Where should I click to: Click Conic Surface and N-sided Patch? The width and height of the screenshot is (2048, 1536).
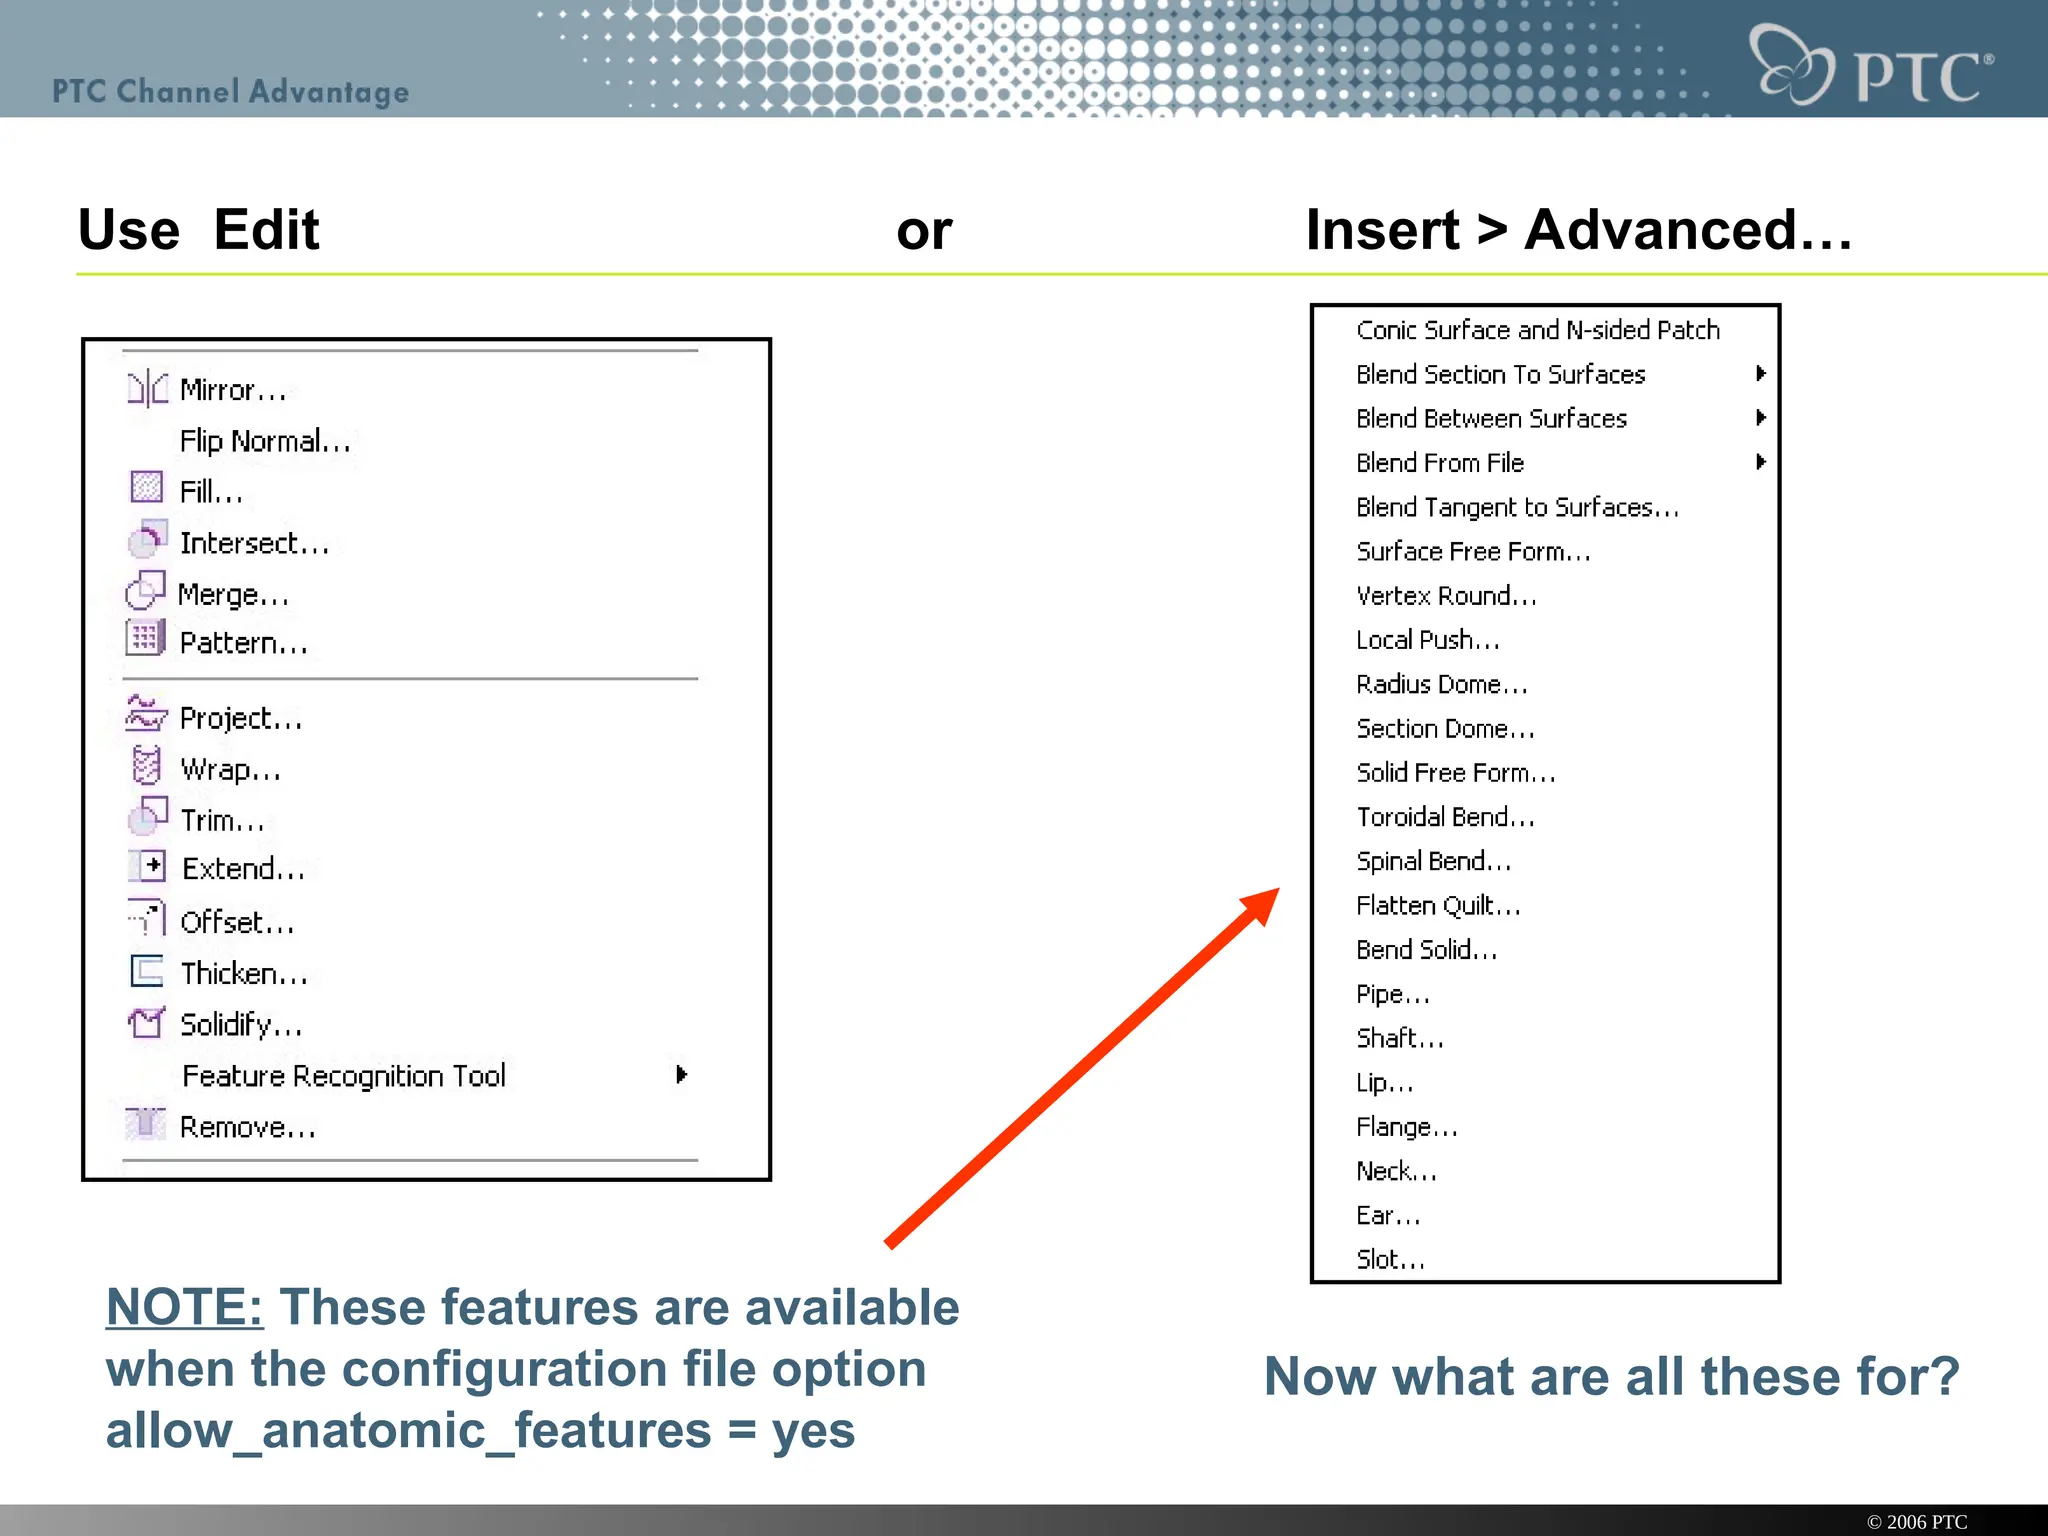point(1537,330)
